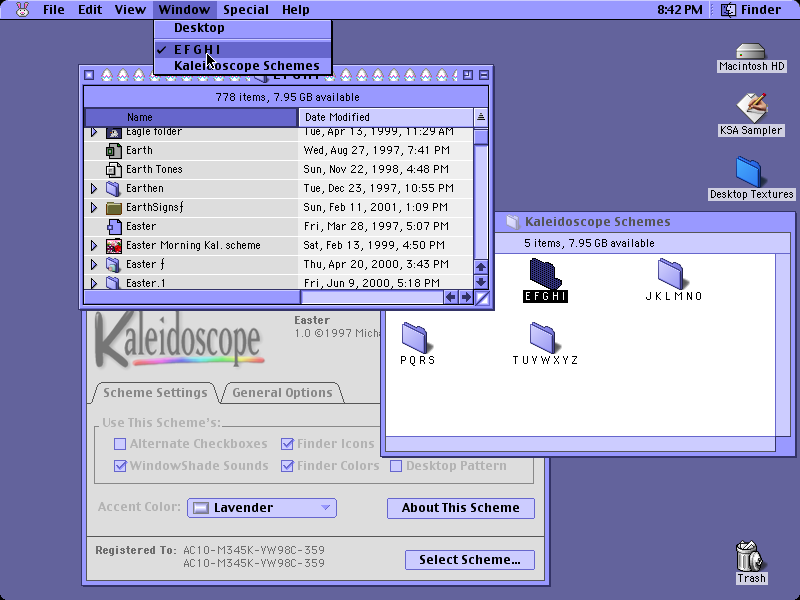The width and height of the screenshot is (800, 600).
Task: Toggle Desktop Pattern checkbox
Action: [x=396, y=466]
